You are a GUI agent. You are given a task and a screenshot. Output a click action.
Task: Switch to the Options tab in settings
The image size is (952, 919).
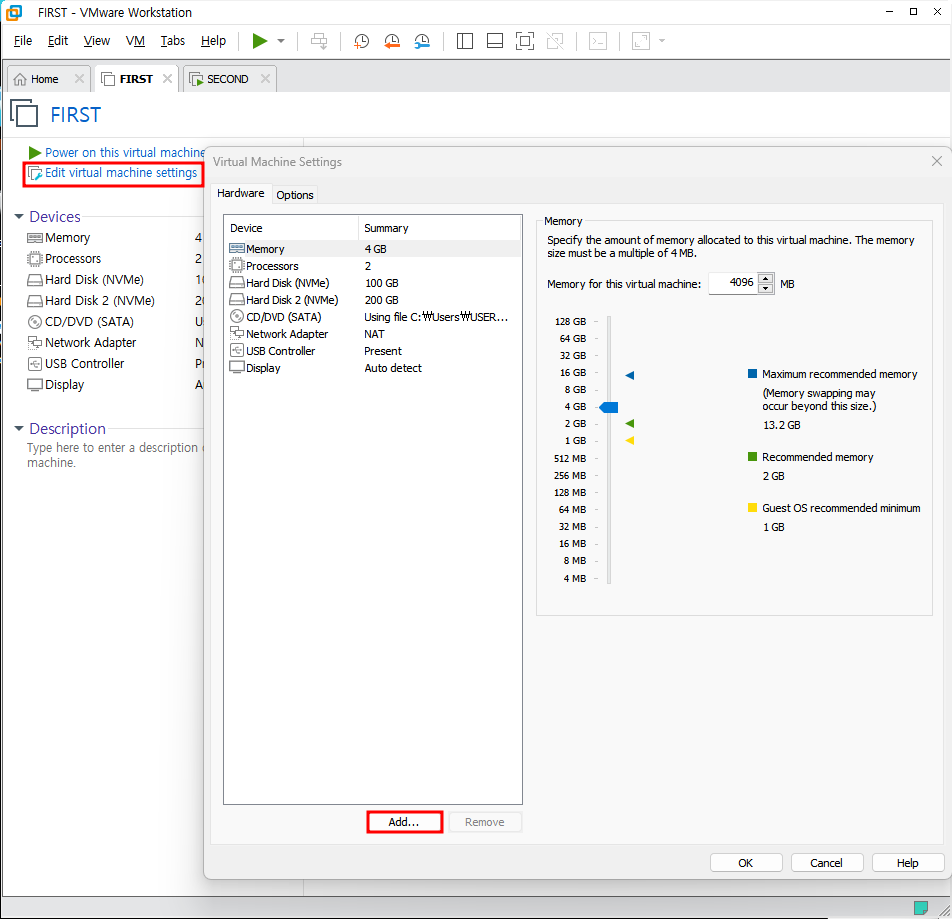(294, 194)
